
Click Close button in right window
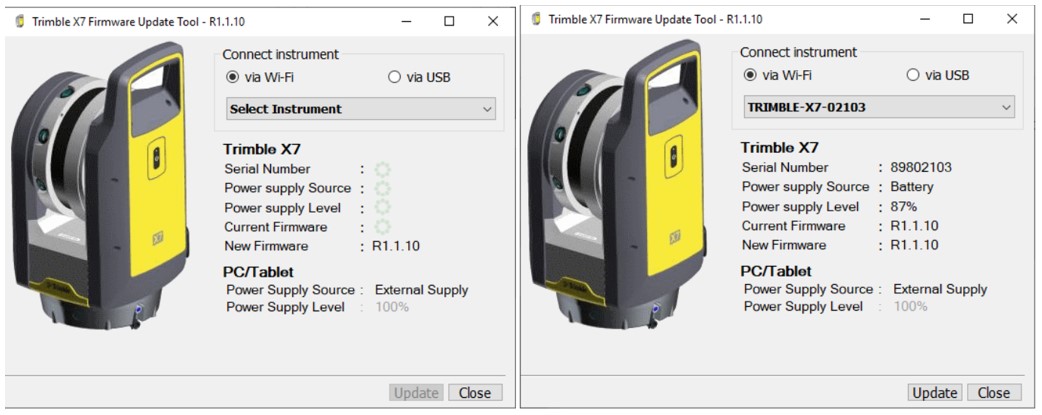(994, 393)
